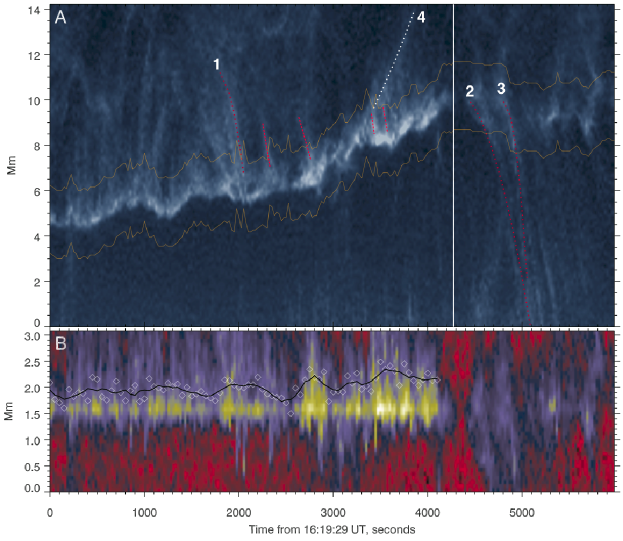
Task: Click the 3.0 tick label on panel B axis
Action: (x=33, y=336)
